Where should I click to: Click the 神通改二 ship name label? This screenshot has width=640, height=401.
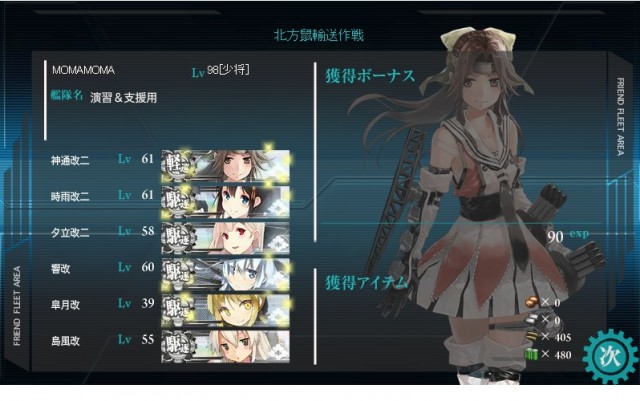[70, 160]
